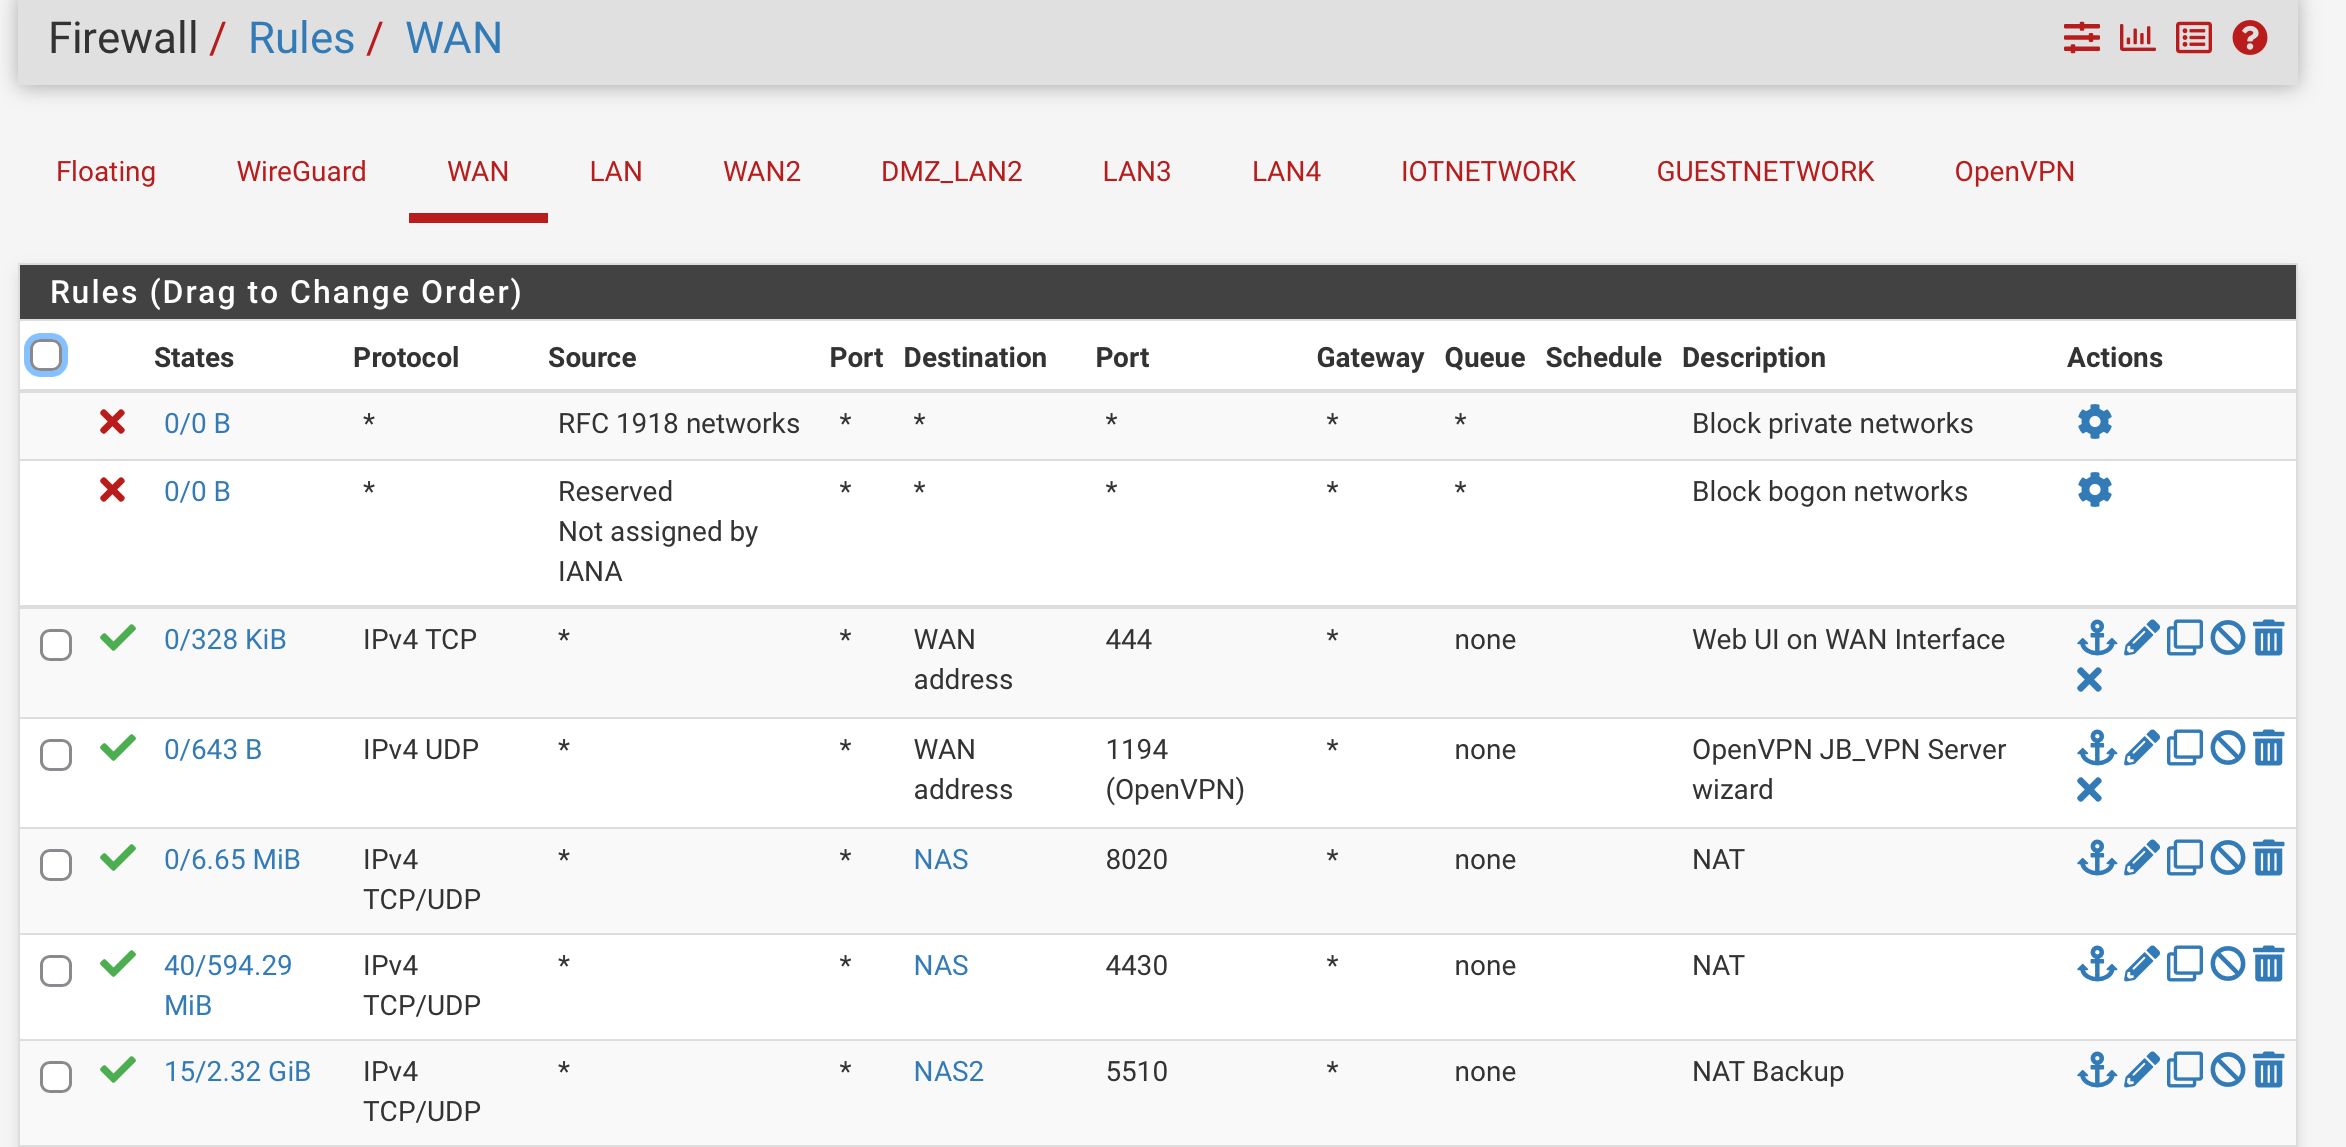Click the red Help question mark icon
The image size is (2346, 1147).
tap(2250, 38)
